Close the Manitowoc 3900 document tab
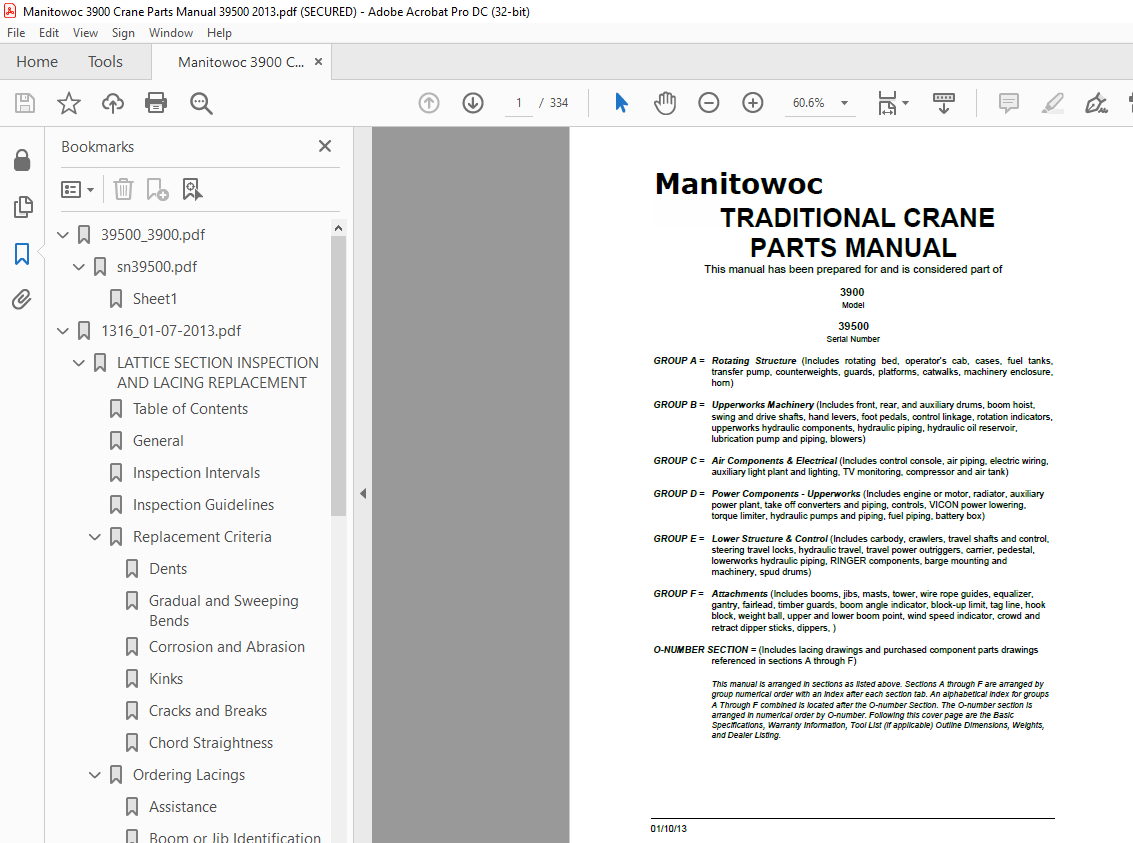Viewport: 1133px width, 843px height. pos(318,62)
